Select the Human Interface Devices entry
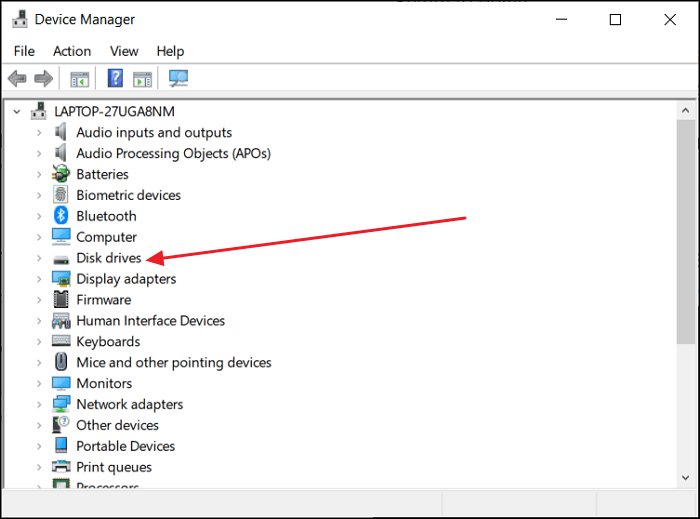The image size is (700, 519). 151,321
